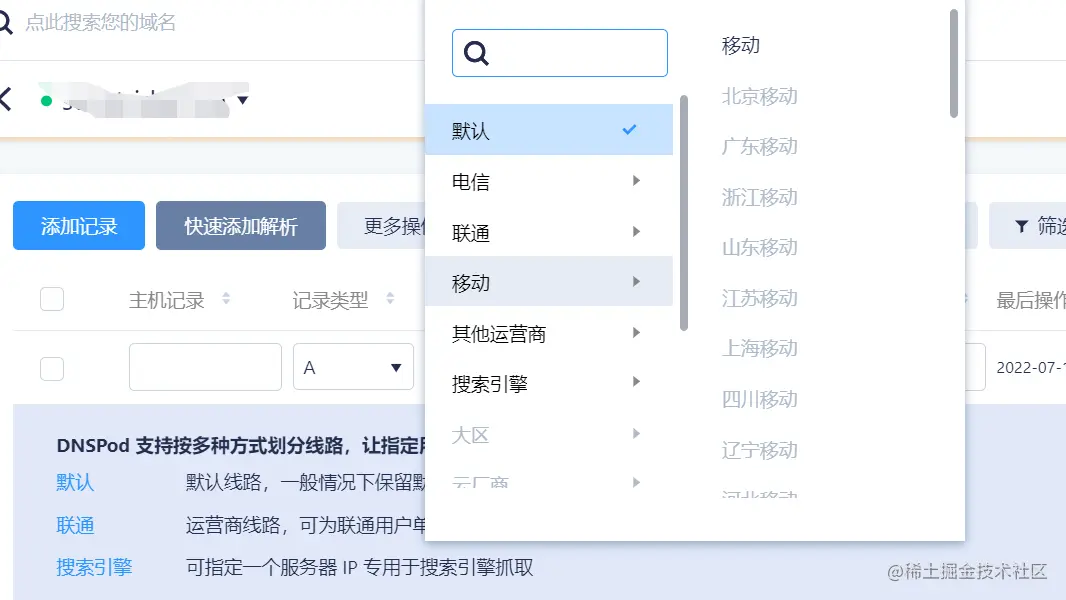Click the search icon in the line dropdown

476,53
